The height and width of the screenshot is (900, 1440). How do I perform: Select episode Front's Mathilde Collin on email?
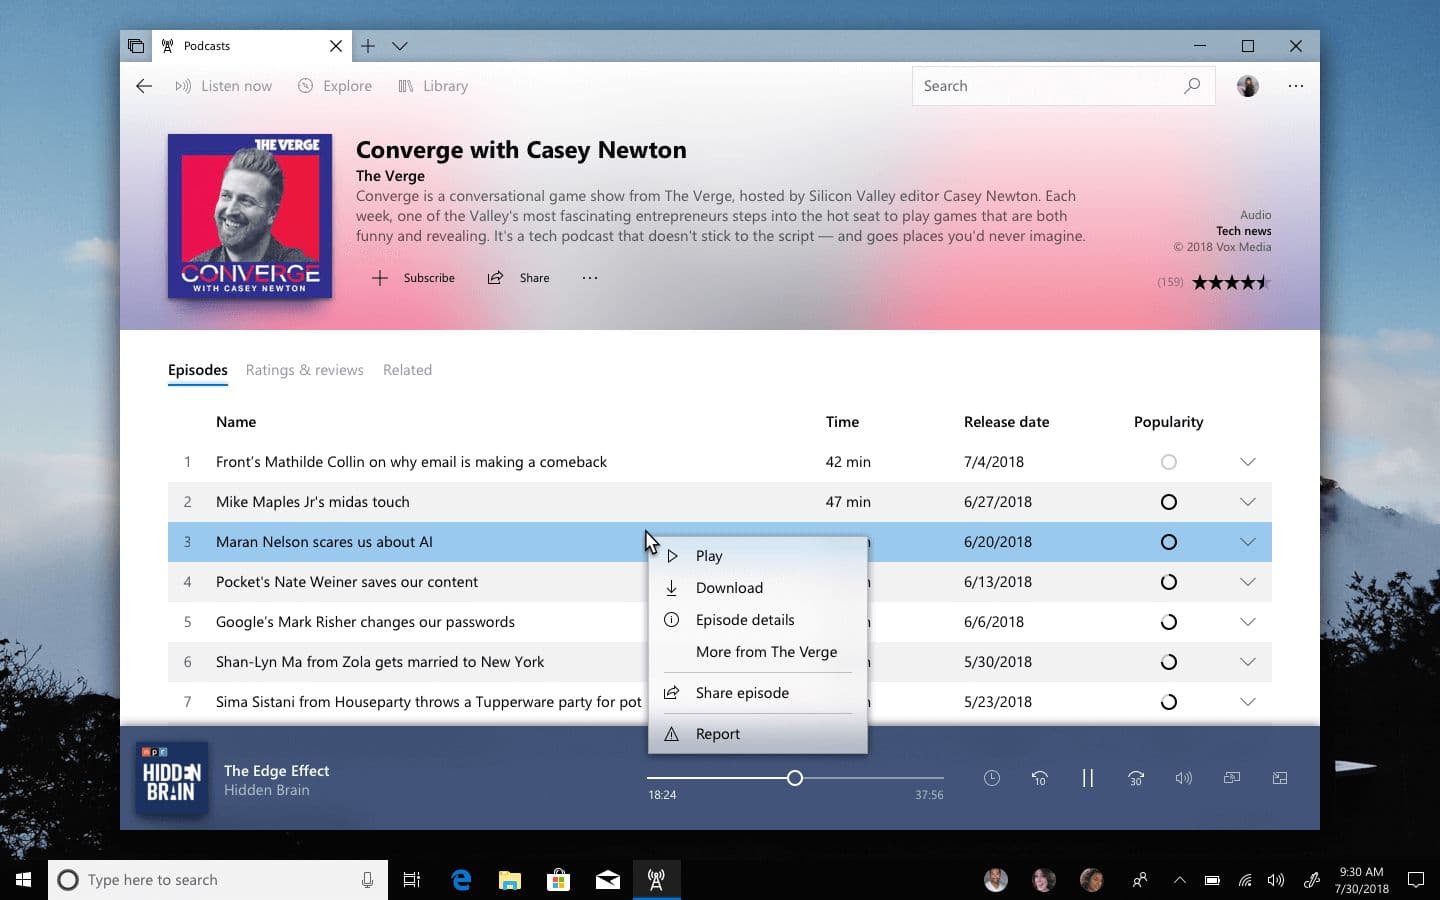[720, 462]
